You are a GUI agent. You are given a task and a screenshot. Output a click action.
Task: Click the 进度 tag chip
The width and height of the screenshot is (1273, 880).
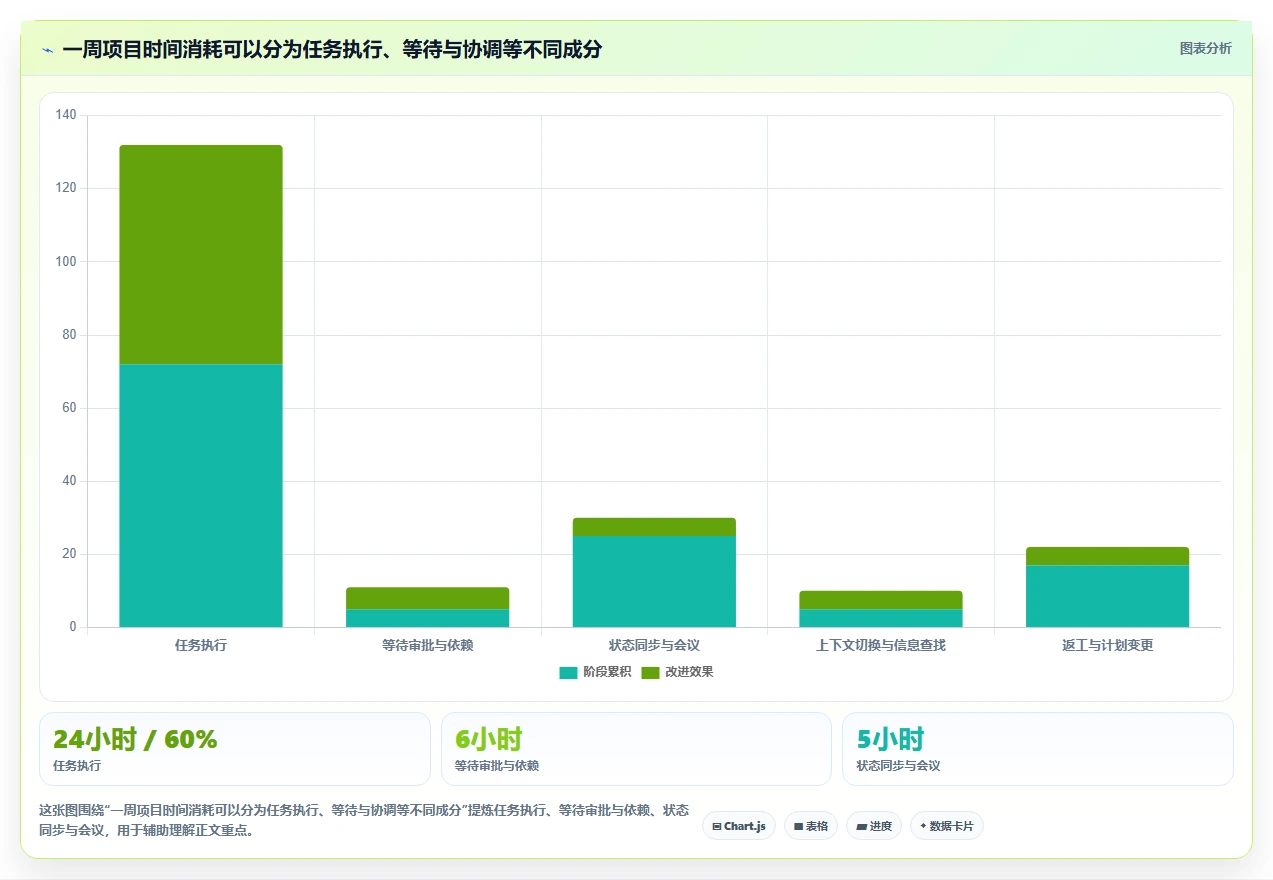(873, 826)
